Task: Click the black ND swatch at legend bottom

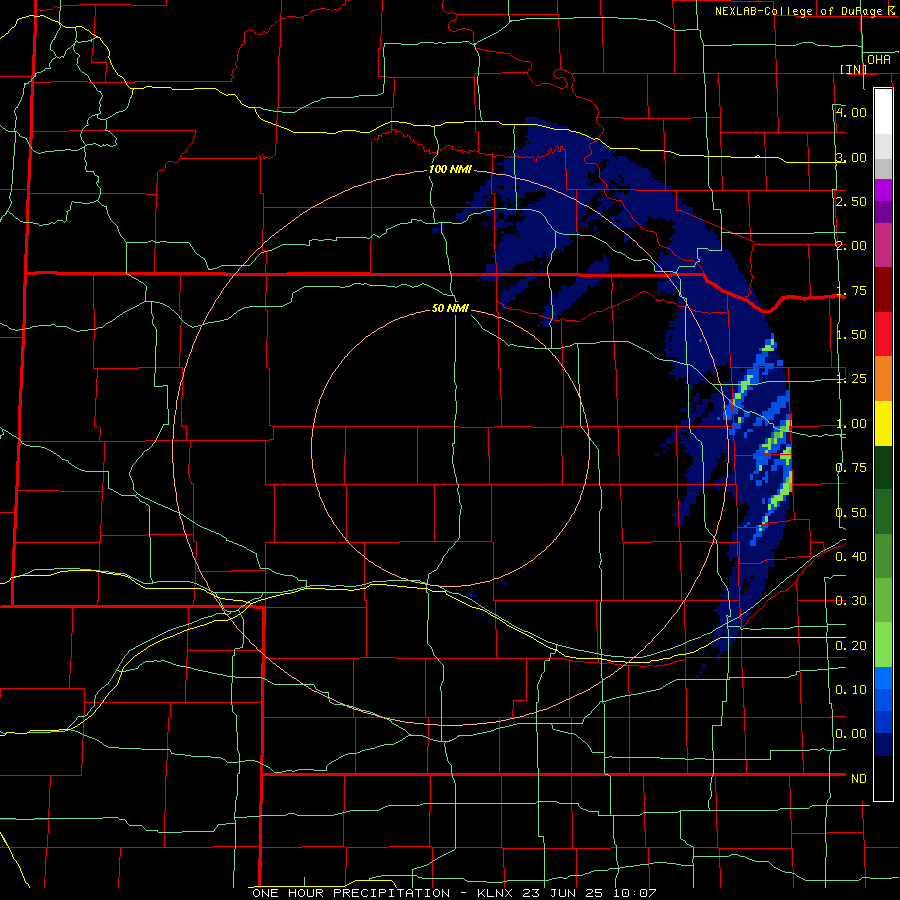Action: tap(883, 778)
